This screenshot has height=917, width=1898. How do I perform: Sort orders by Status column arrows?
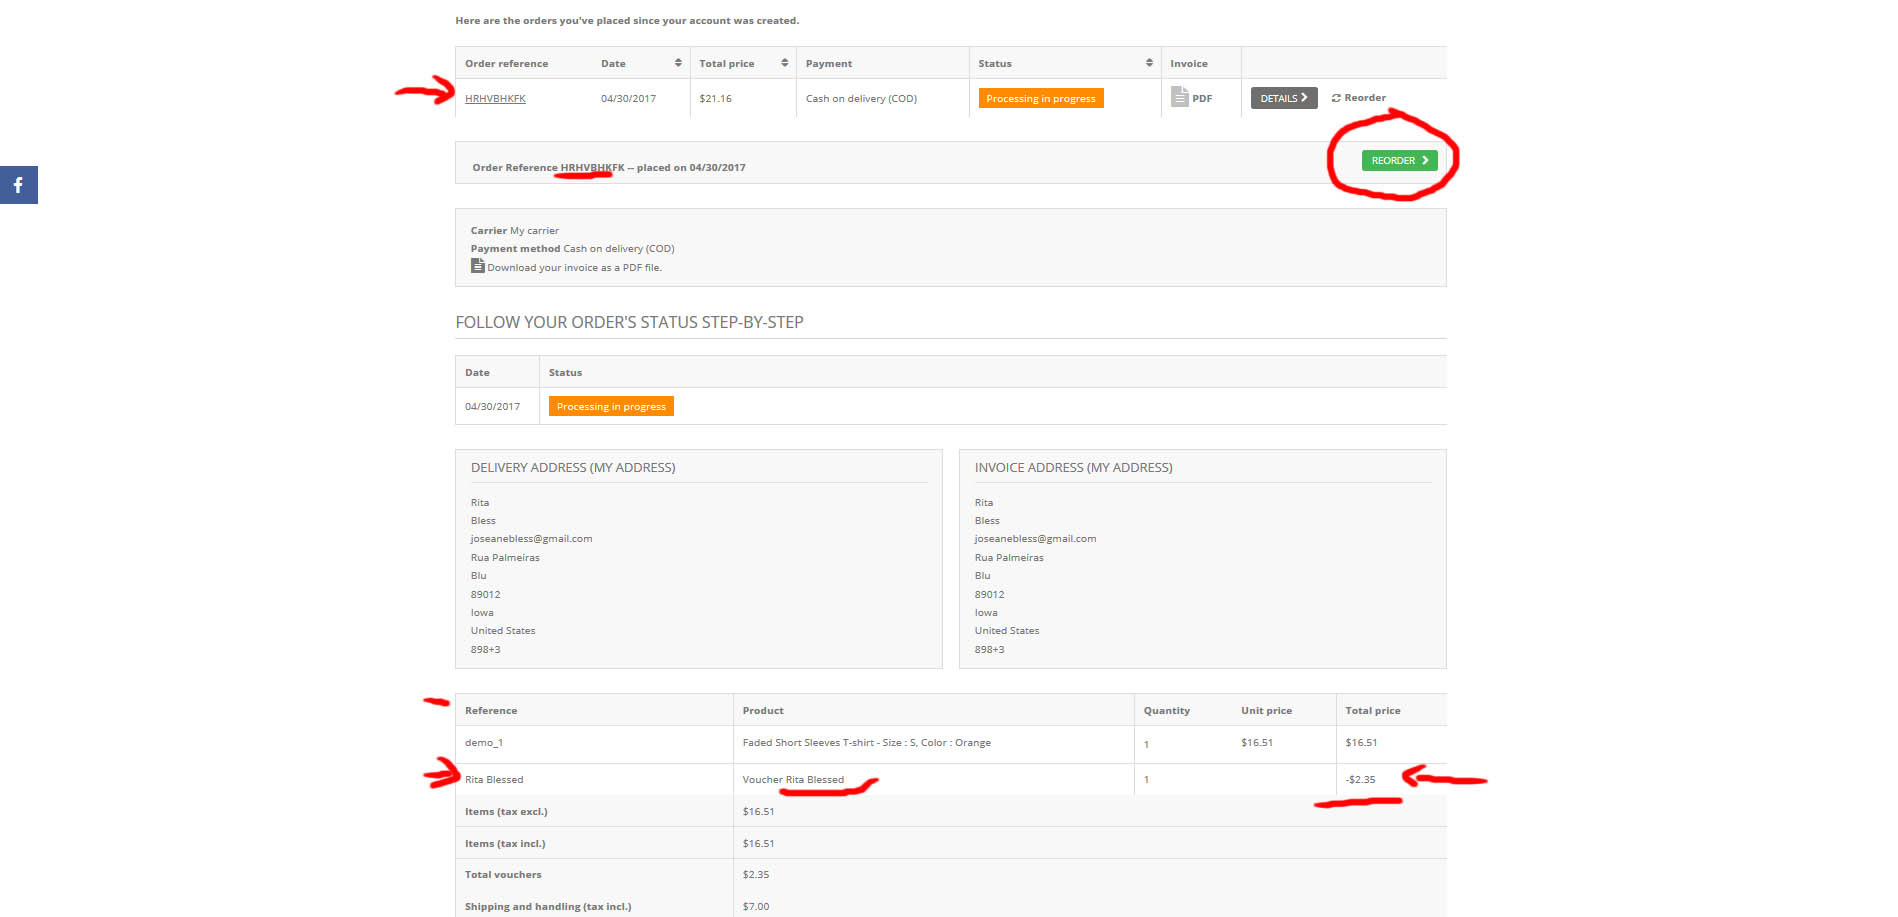(1149, 63)
